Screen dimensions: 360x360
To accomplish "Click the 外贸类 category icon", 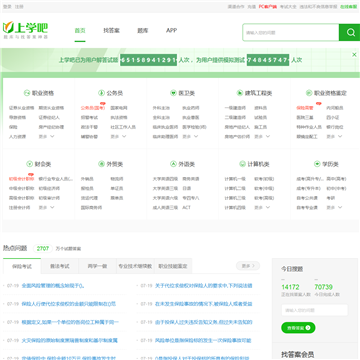I will point(101,164).
